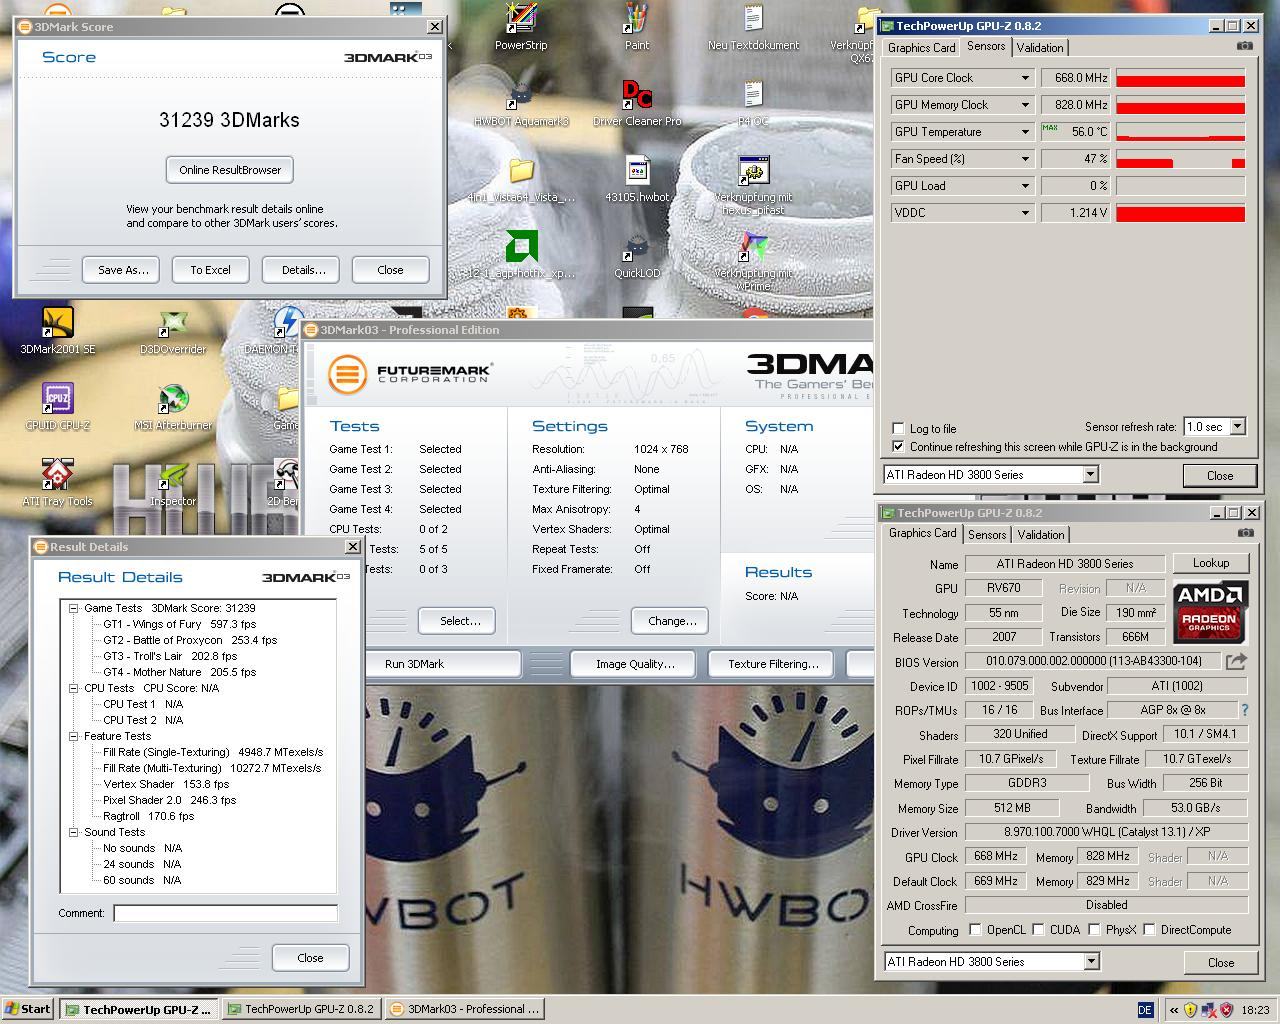Open the GPU Core Clock sensor dropdown

(x=1025, y=78)
